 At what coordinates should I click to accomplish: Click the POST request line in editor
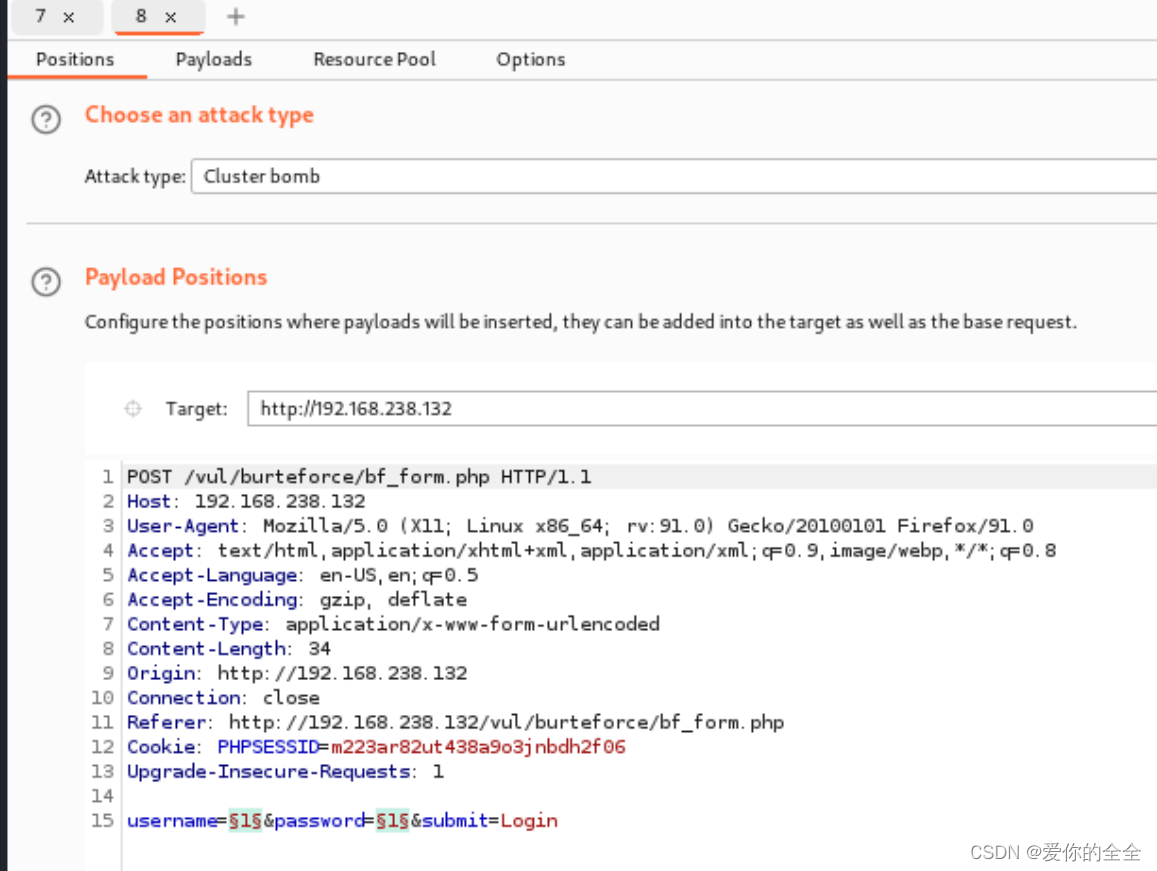[359, 477]
